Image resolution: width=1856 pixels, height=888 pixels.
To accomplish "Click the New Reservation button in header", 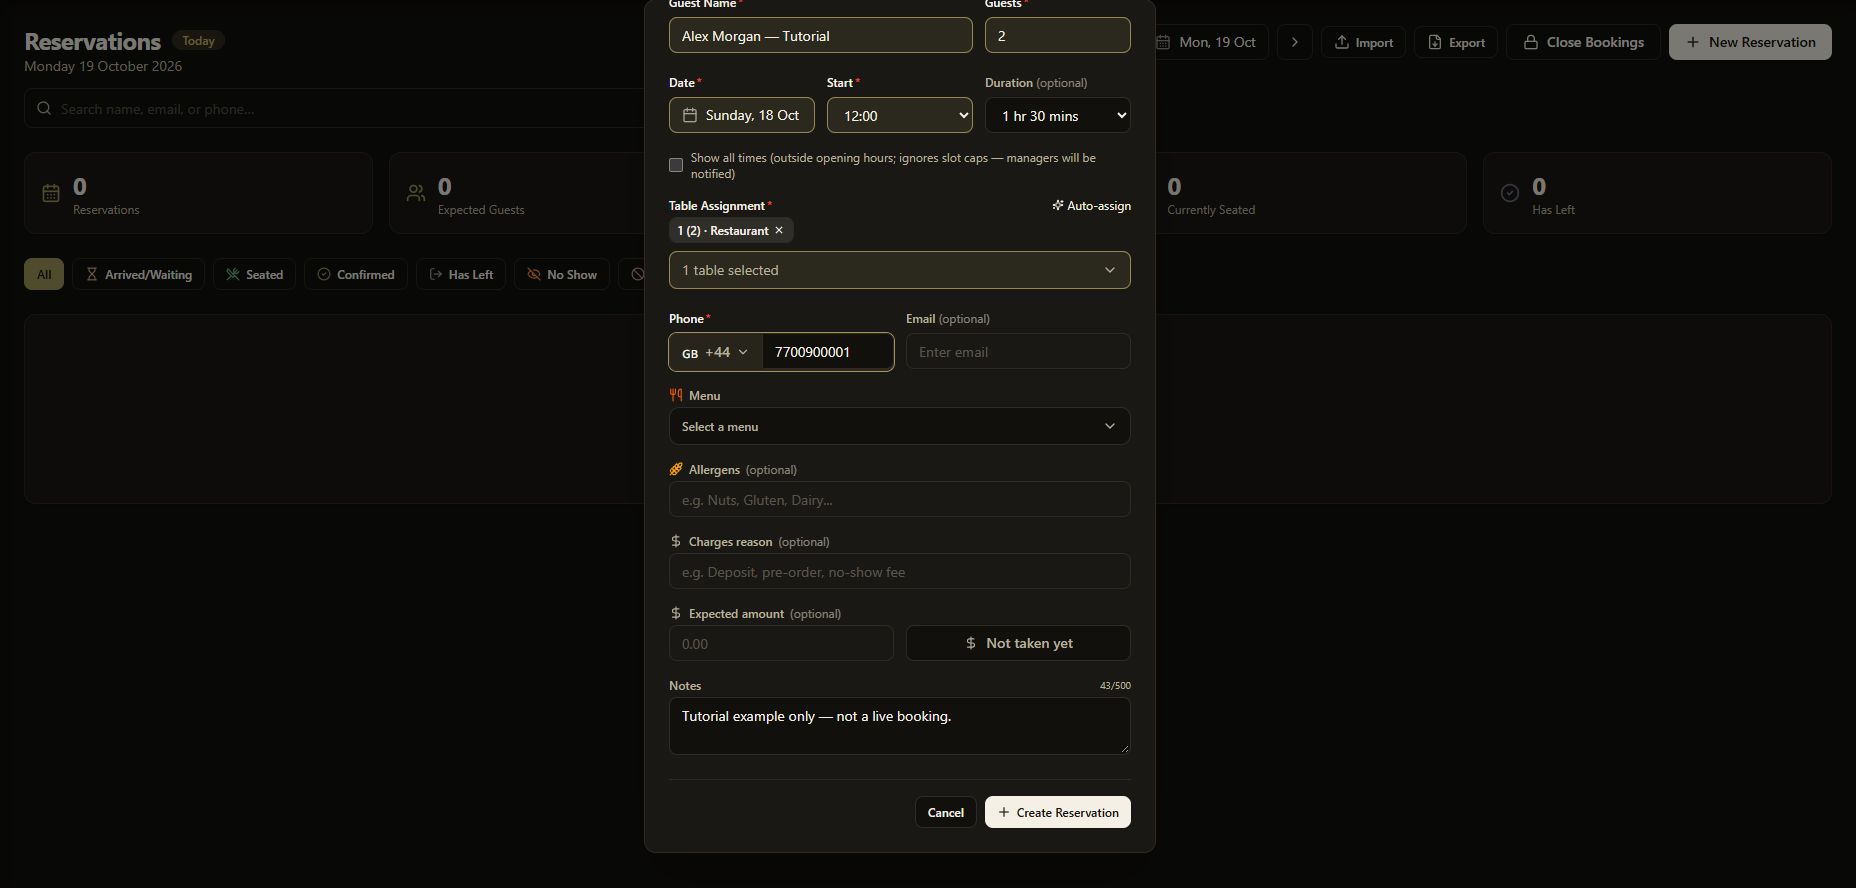I will (1750, 42).
